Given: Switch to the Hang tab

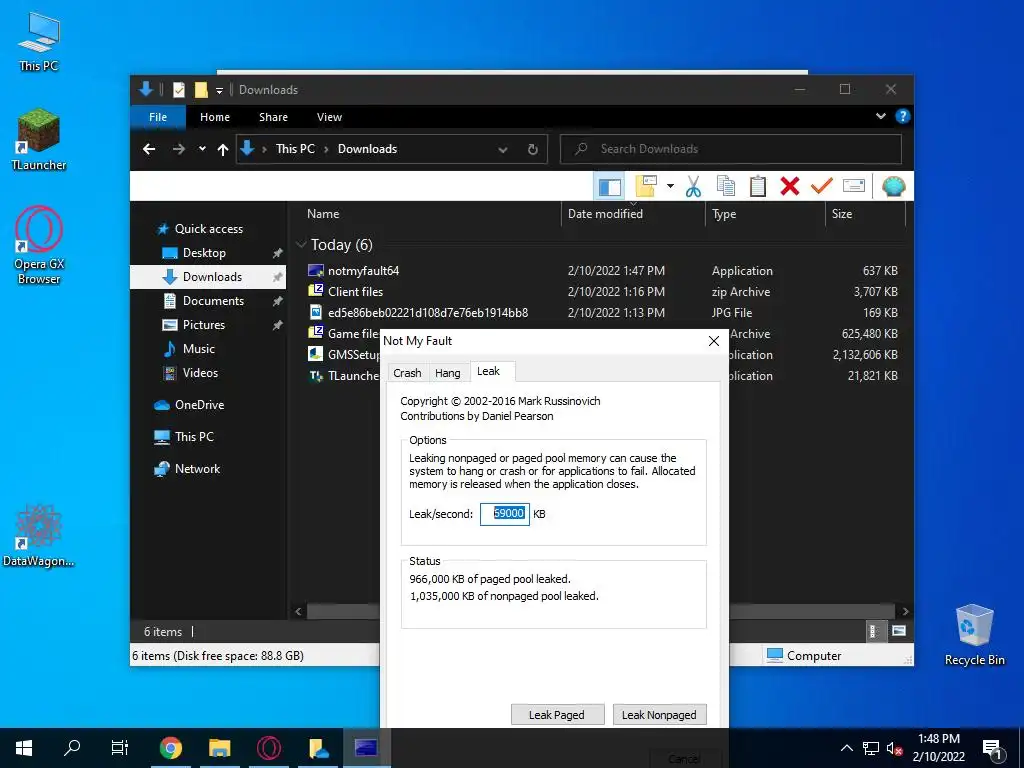Looking at the screenshot, I should tap(447, 373).
